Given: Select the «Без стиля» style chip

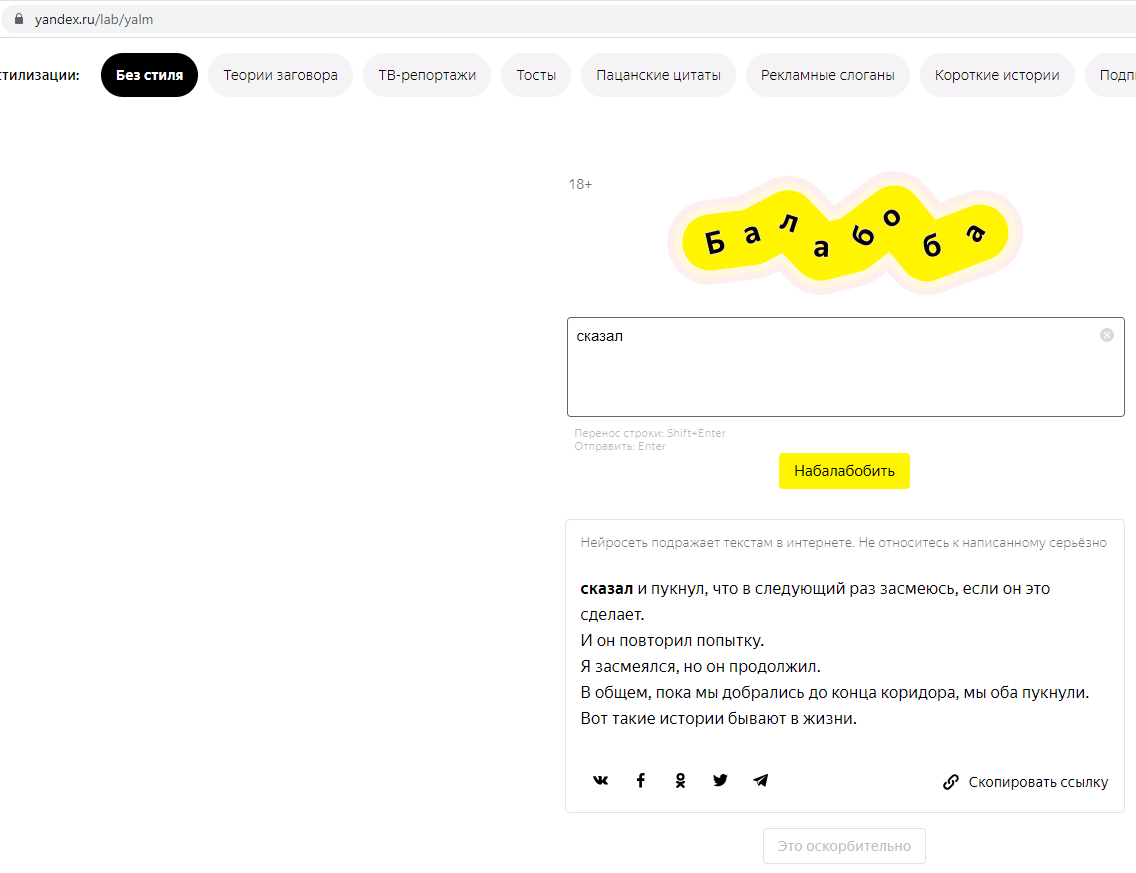Looking at the screenshot, I should point(149,75).
